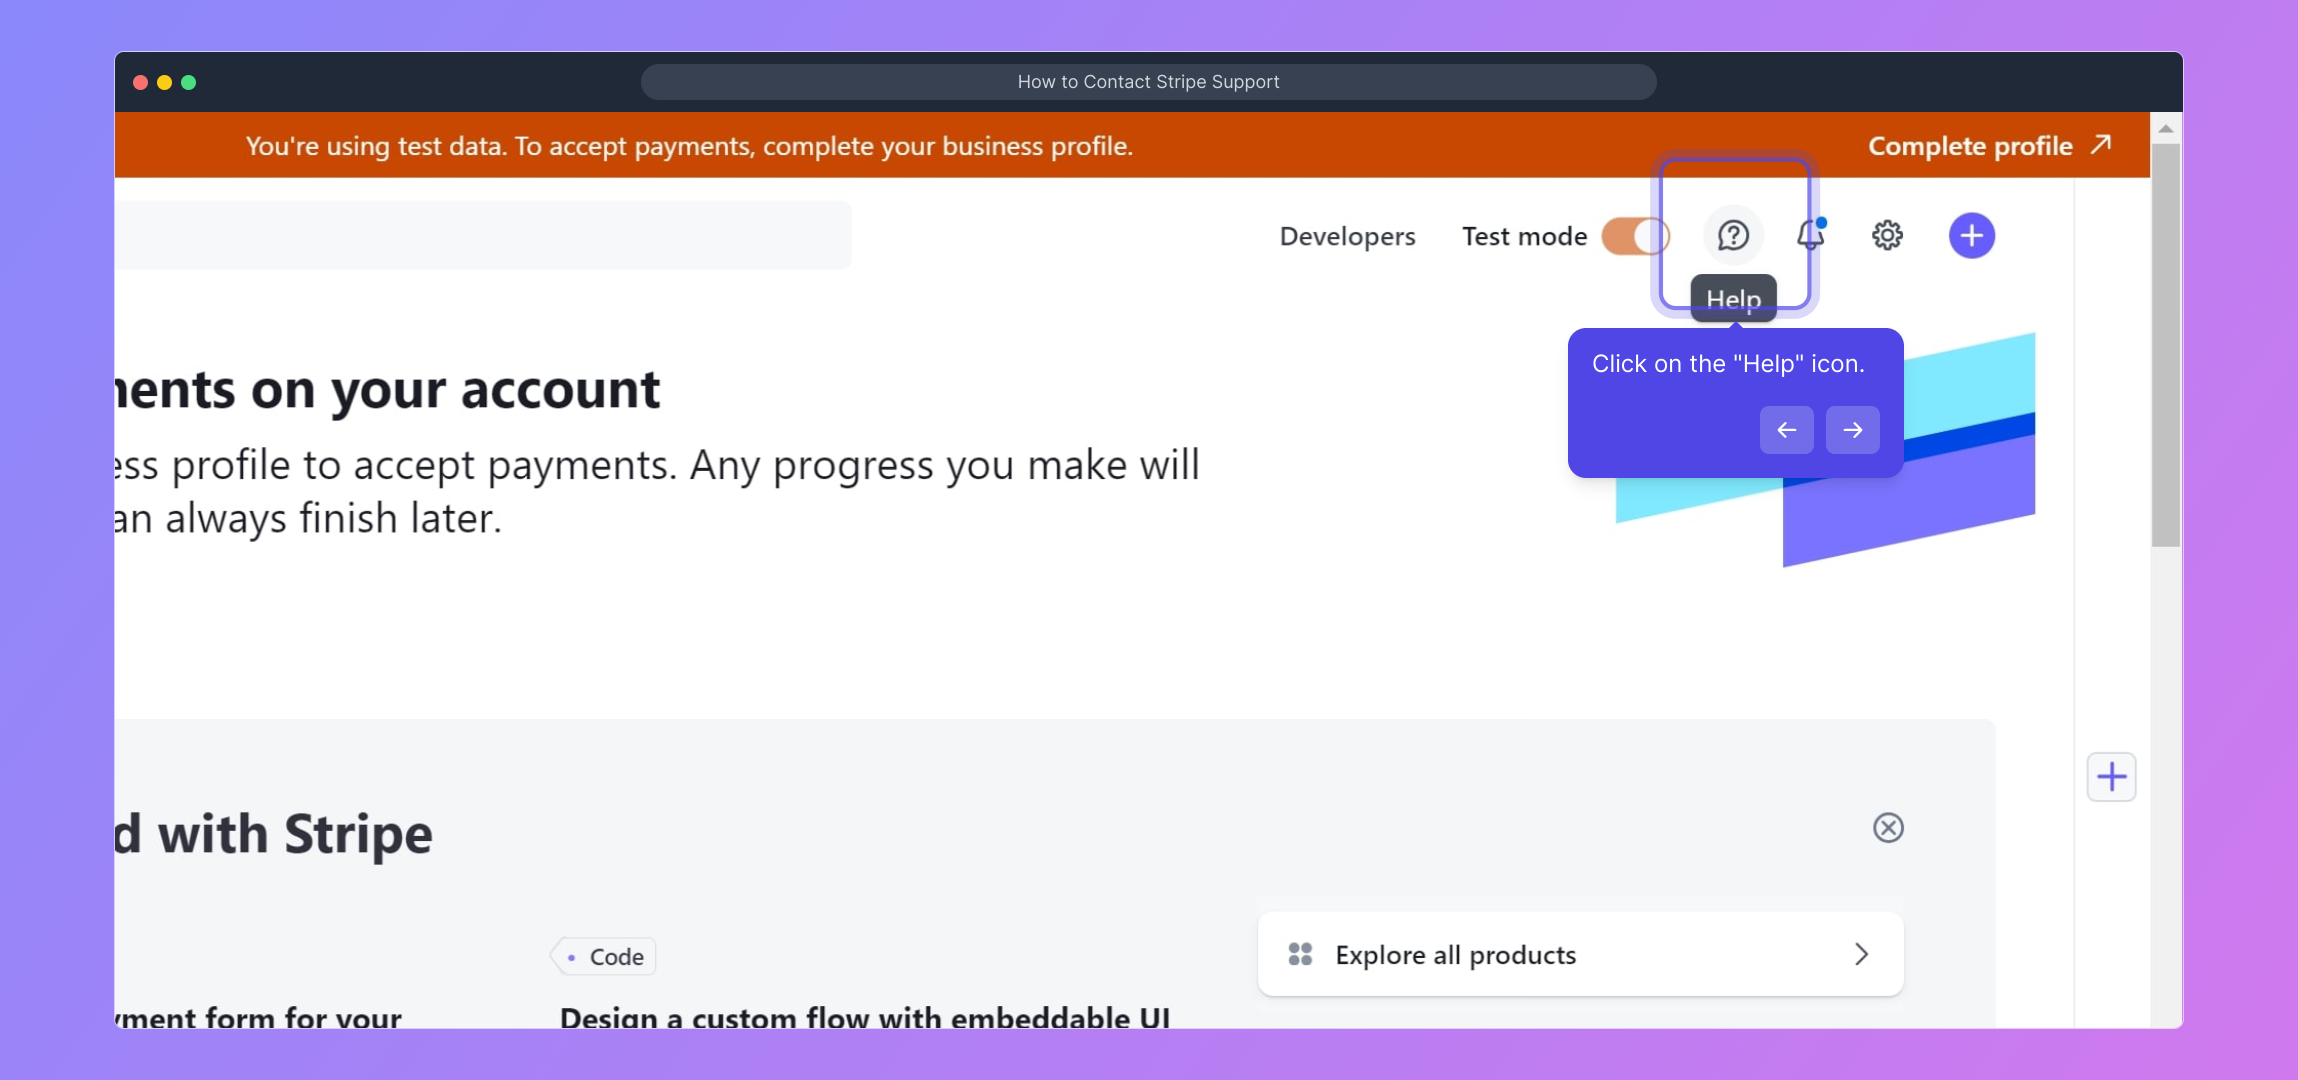Open the Settings gear icon
2298x1080 pixels.
[1887, 236]
